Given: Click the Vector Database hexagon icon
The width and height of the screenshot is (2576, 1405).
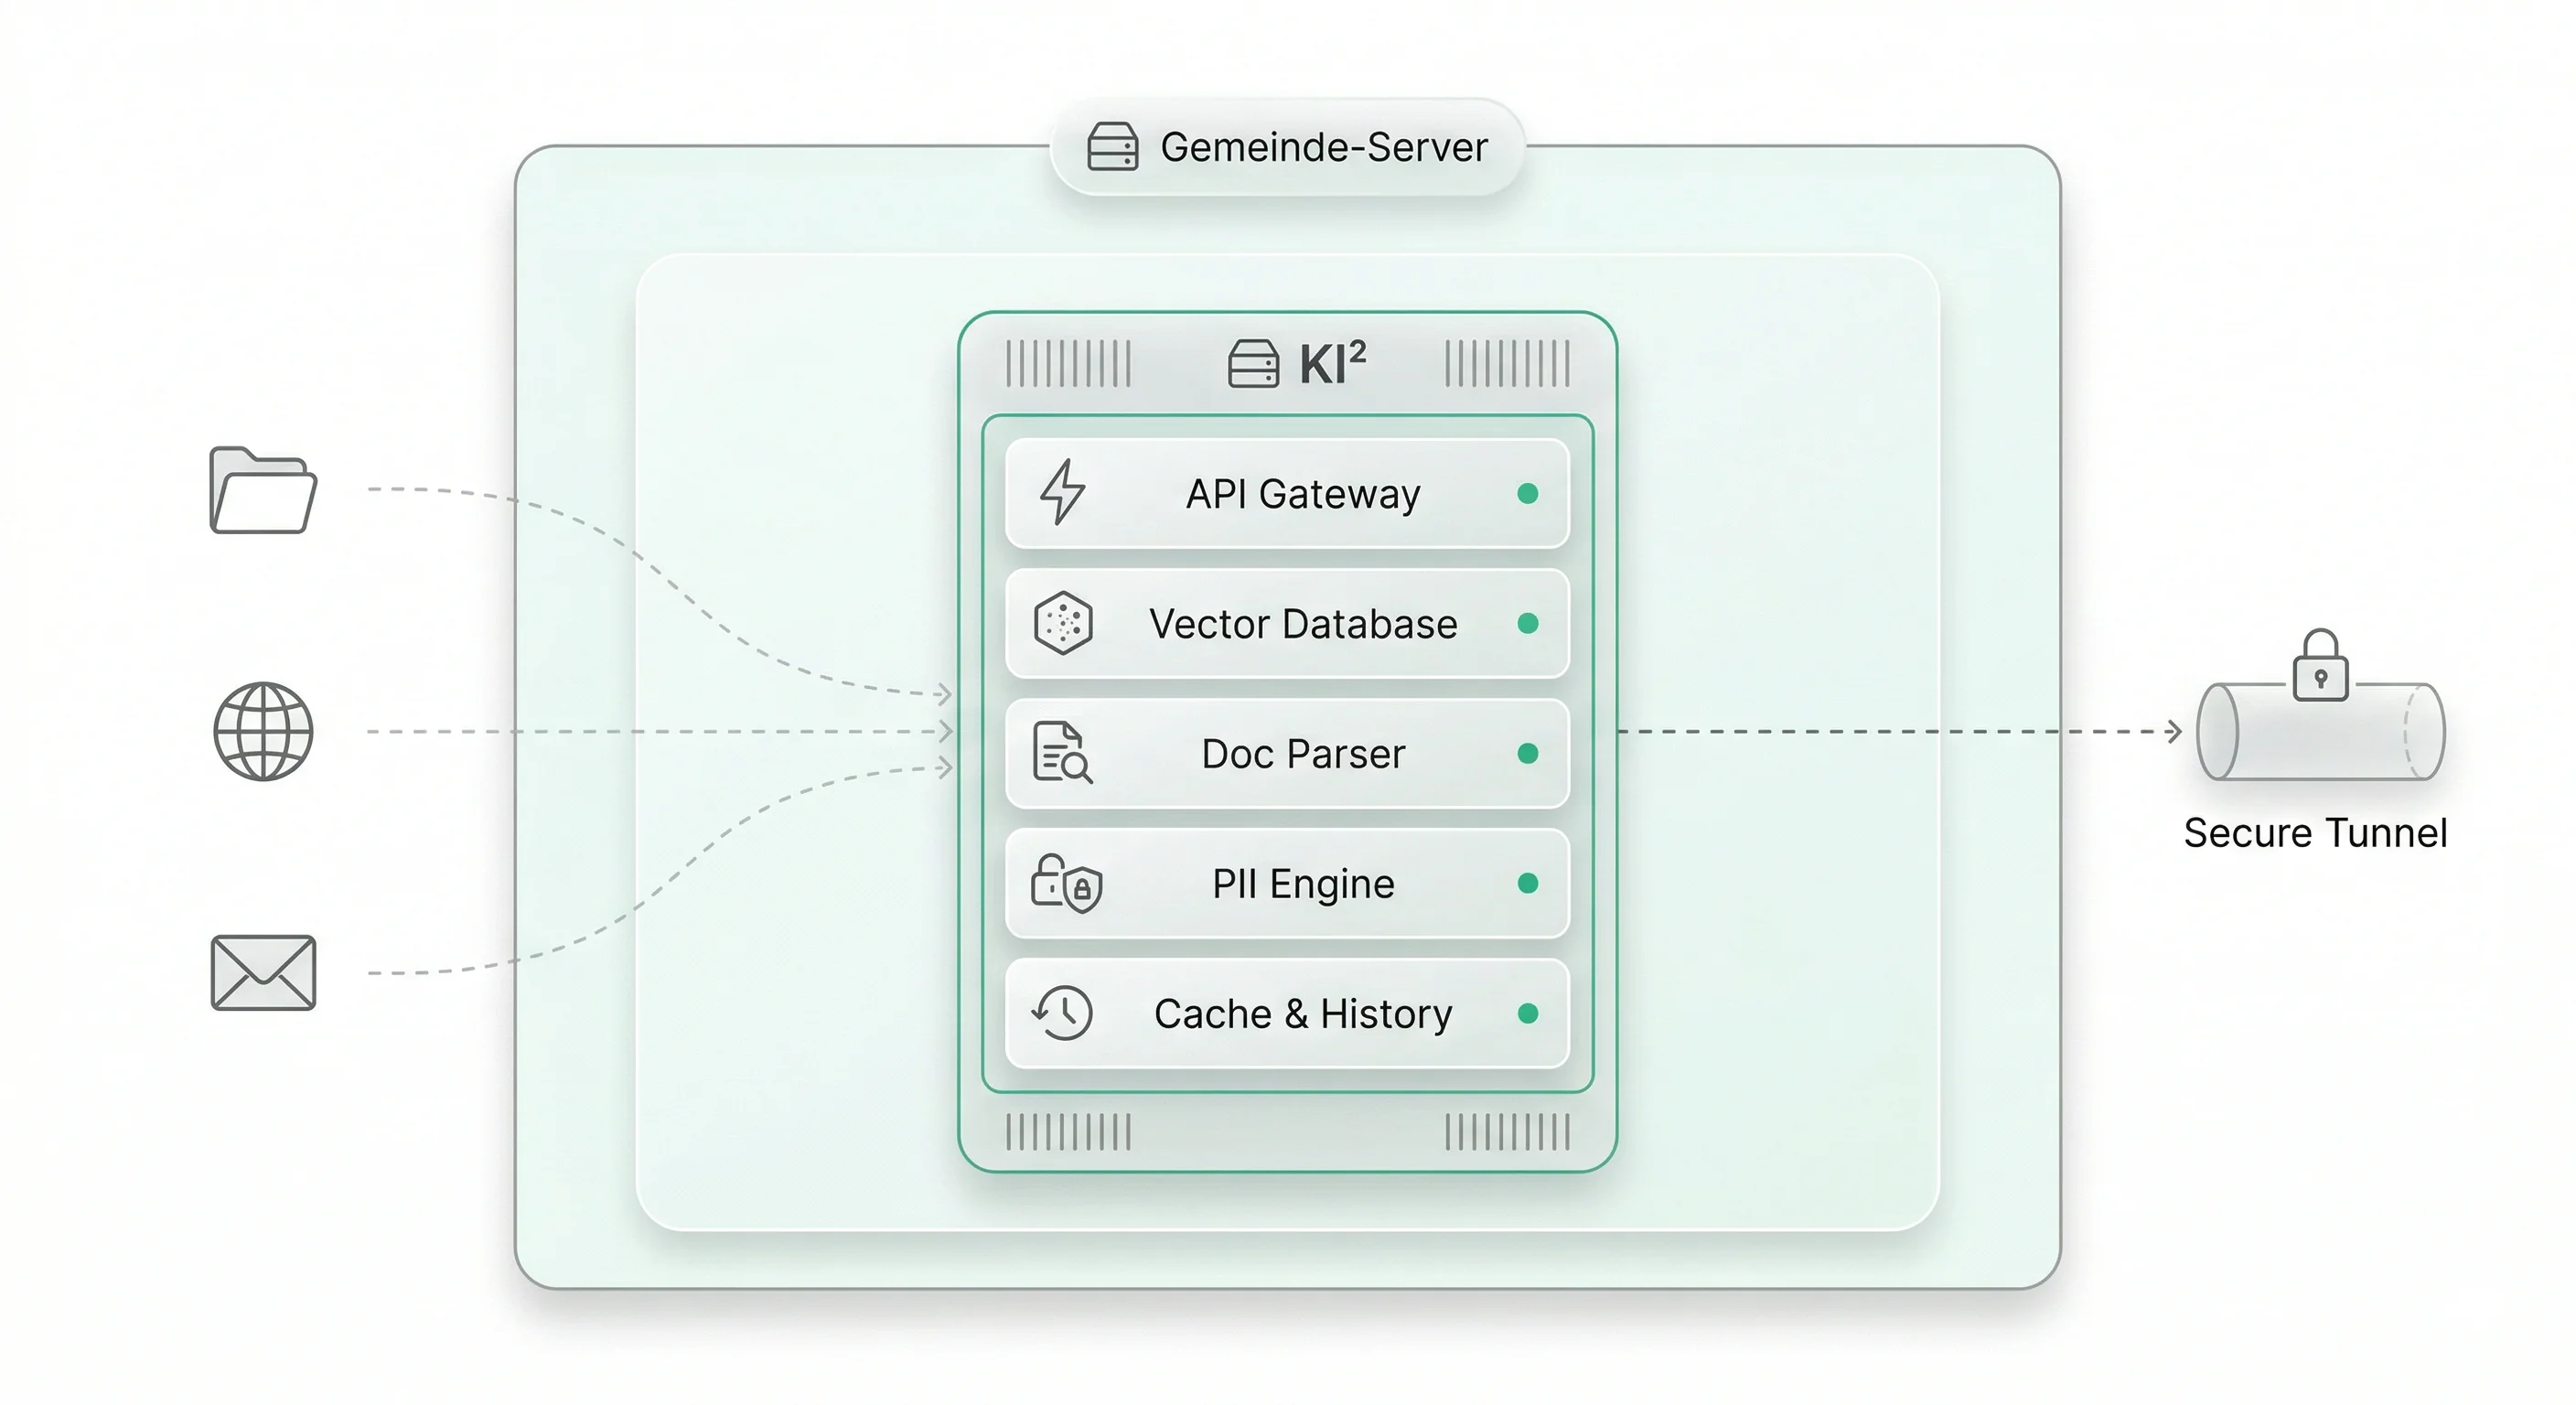Looking at the screenshot, I should coord(1062,623).
